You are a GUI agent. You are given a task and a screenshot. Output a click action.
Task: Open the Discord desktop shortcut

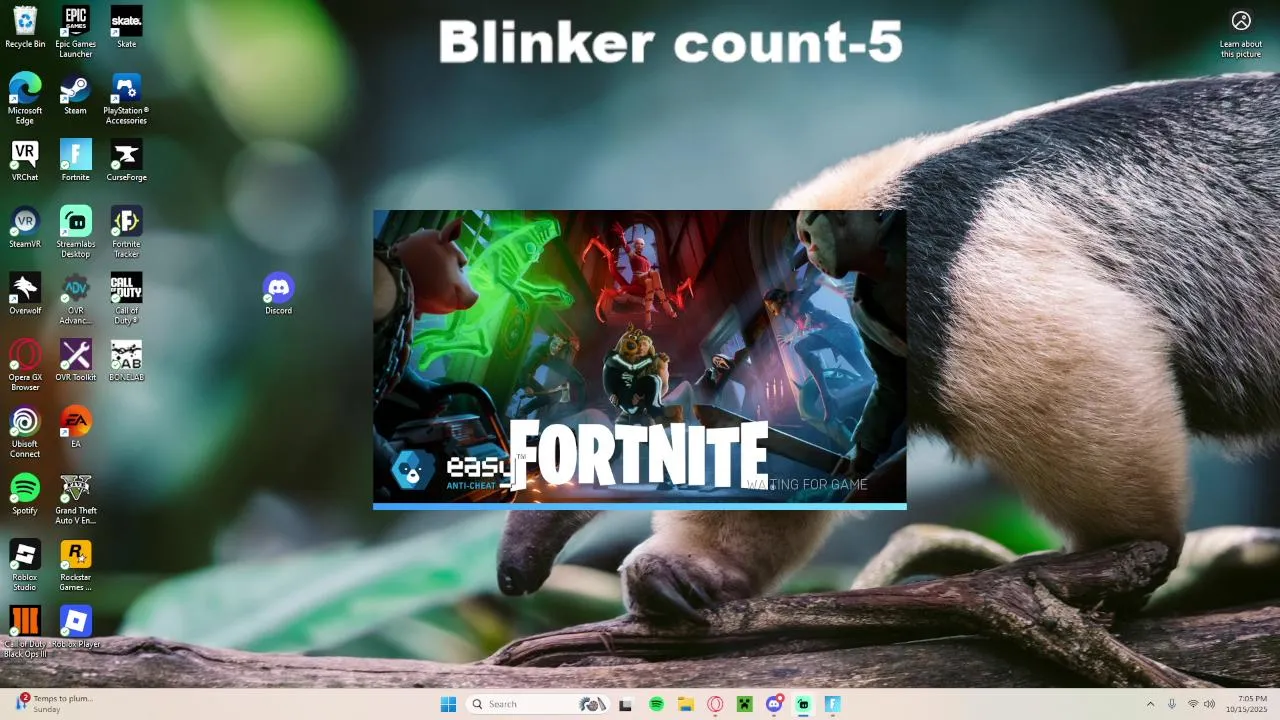(278, 294)
